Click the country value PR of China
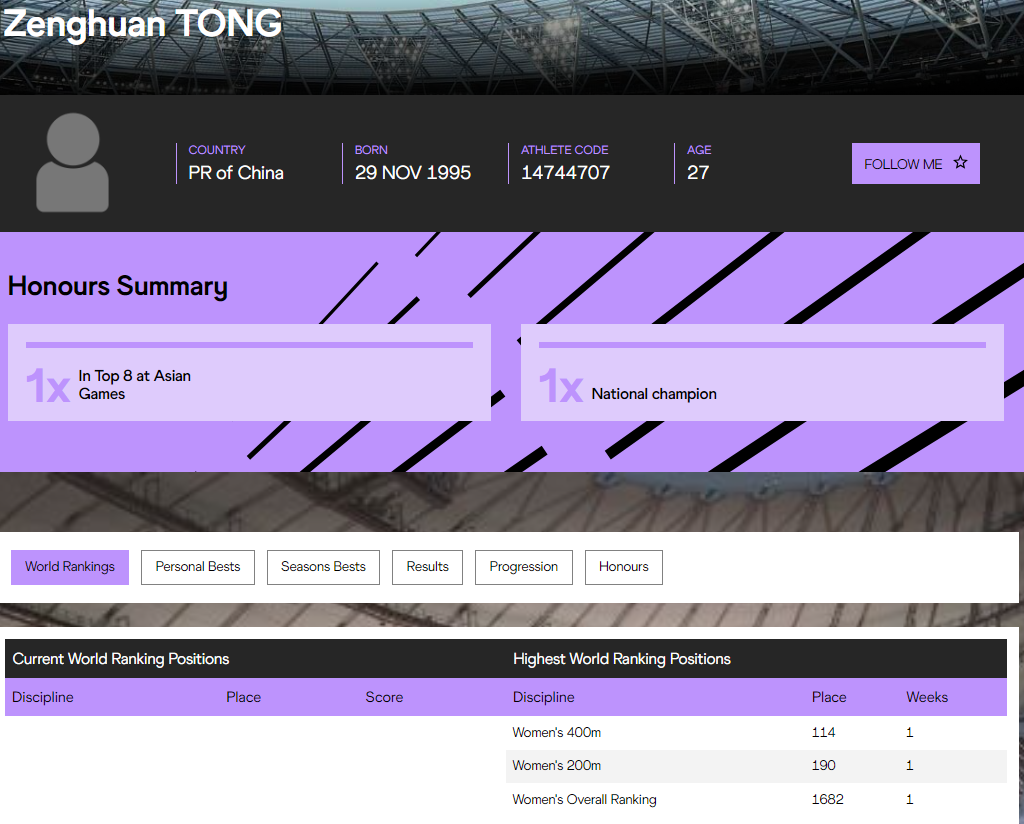1024x824 pixels. [236, 173]
